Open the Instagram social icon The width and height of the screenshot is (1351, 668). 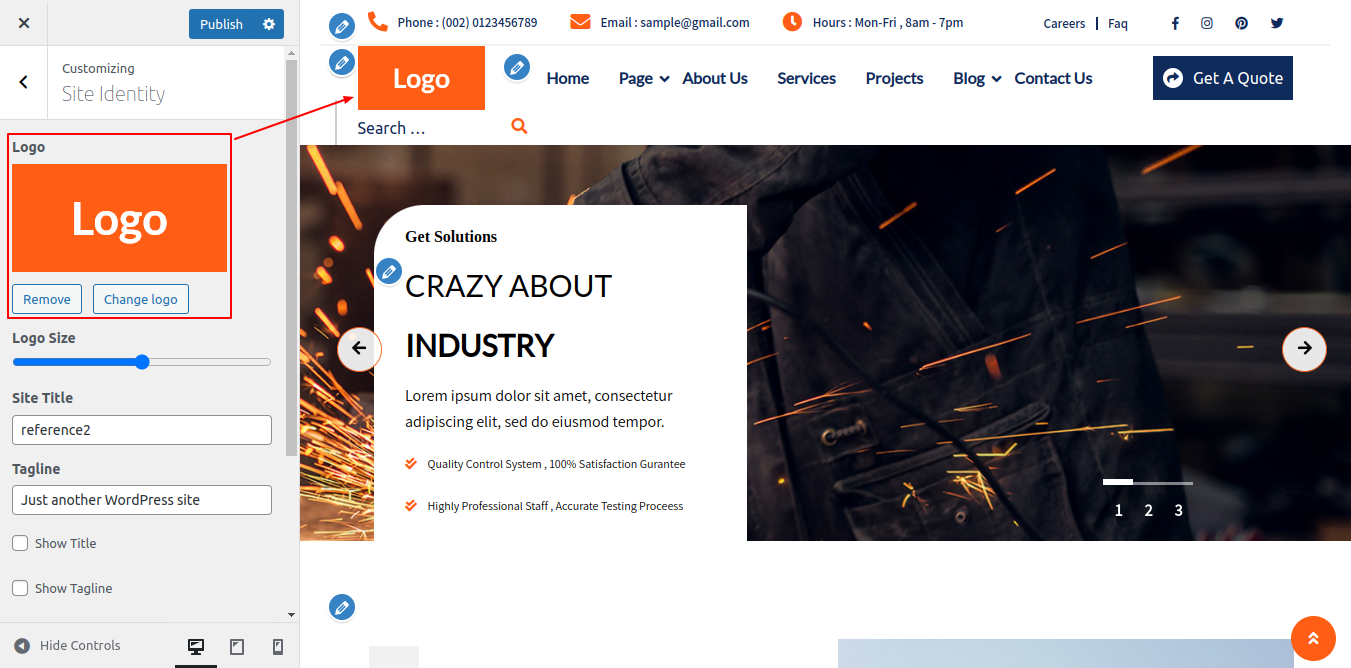[x=1207, y=23]
